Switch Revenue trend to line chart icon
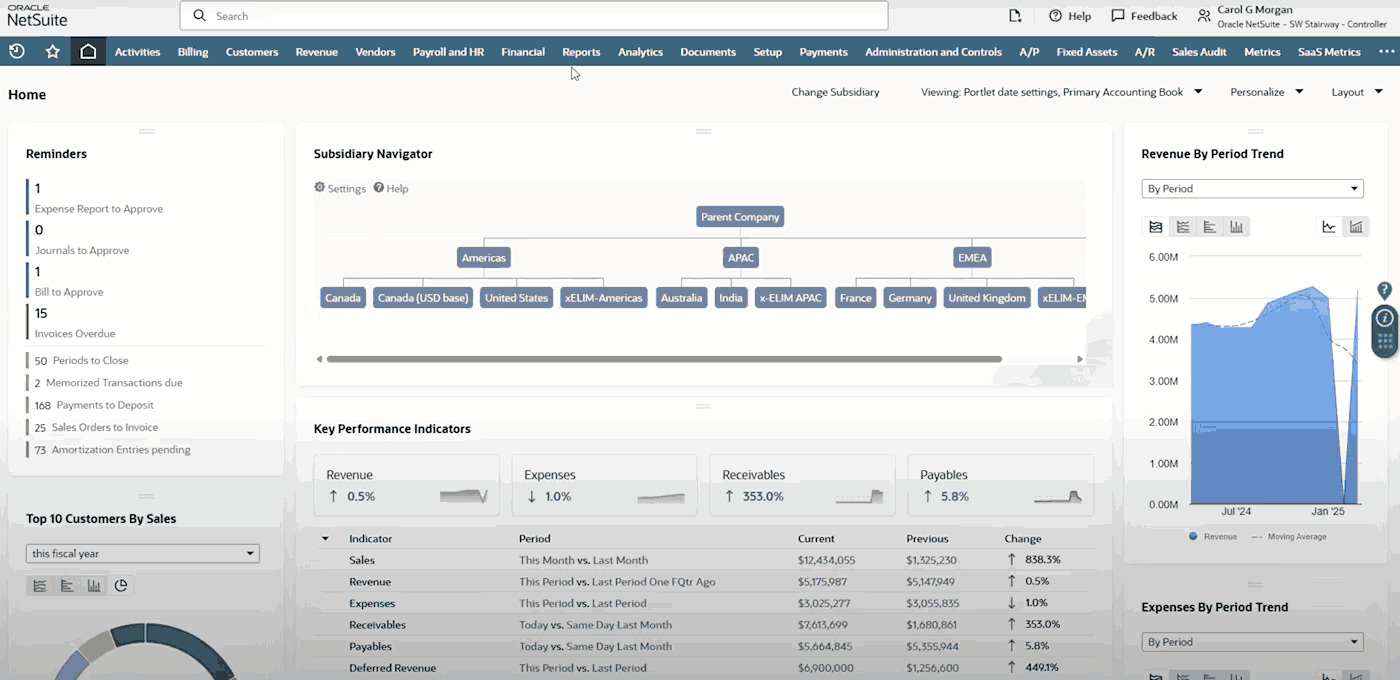Viewport: 1400px width, 680px height. tap(1329, 227)
